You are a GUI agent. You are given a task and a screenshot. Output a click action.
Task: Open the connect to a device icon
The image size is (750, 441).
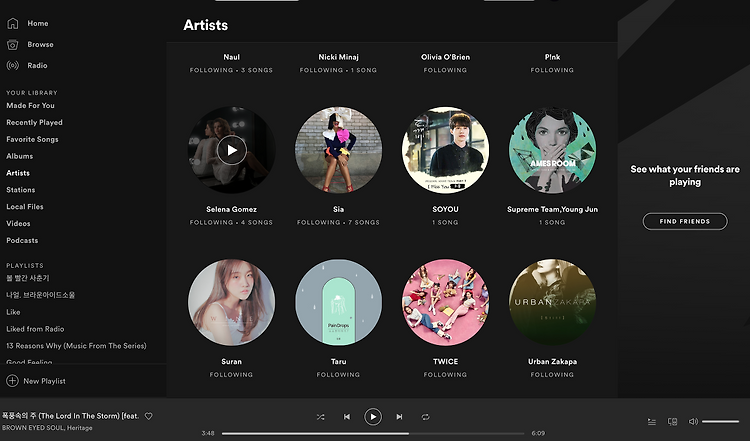pos(673,422)
